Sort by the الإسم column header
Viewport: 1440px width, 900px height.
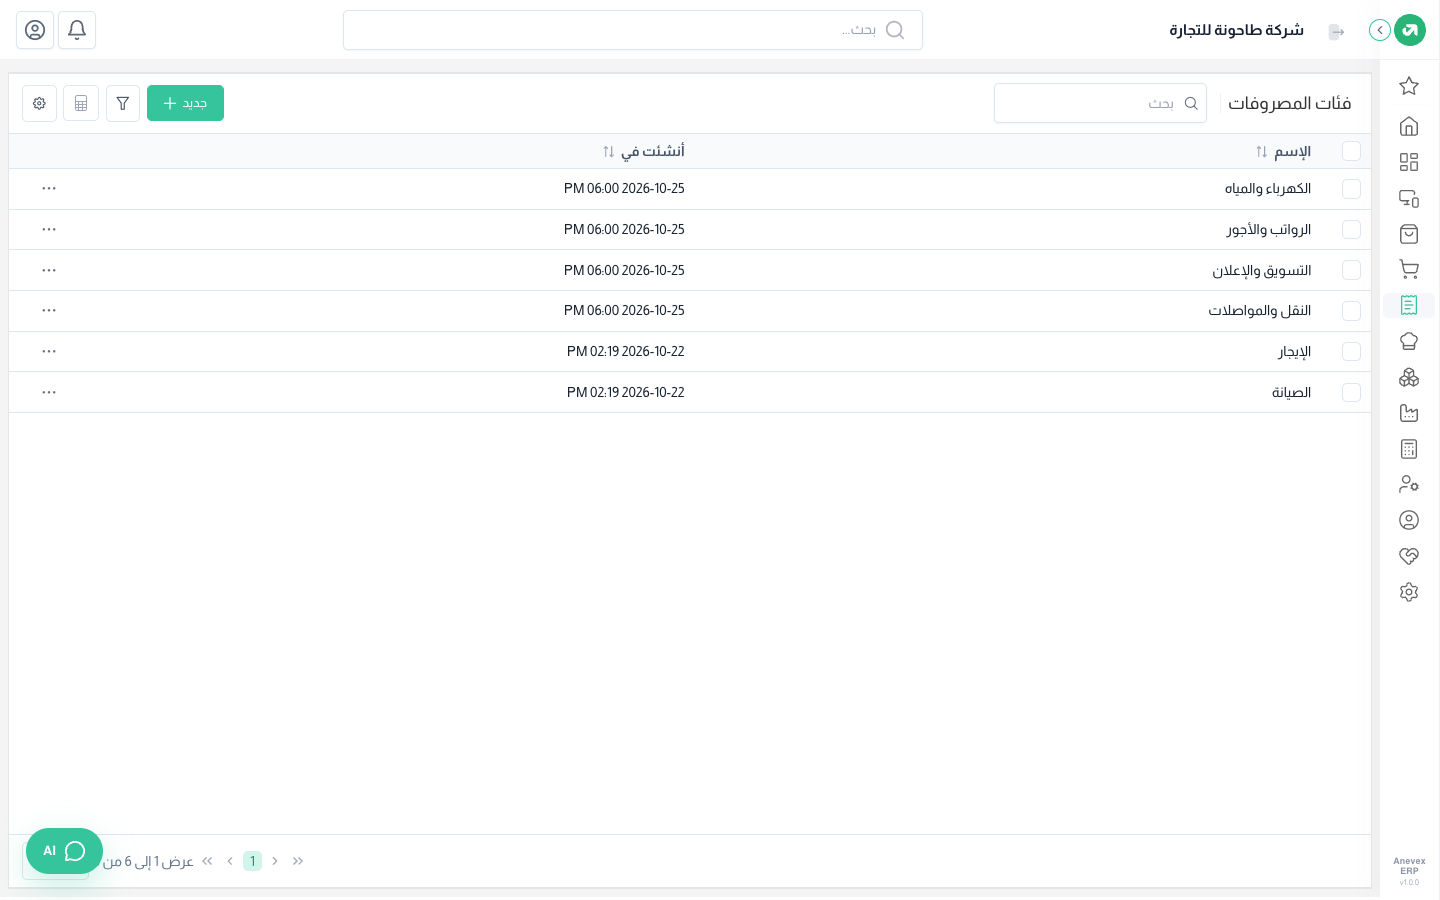click(x=1283, y=151)
